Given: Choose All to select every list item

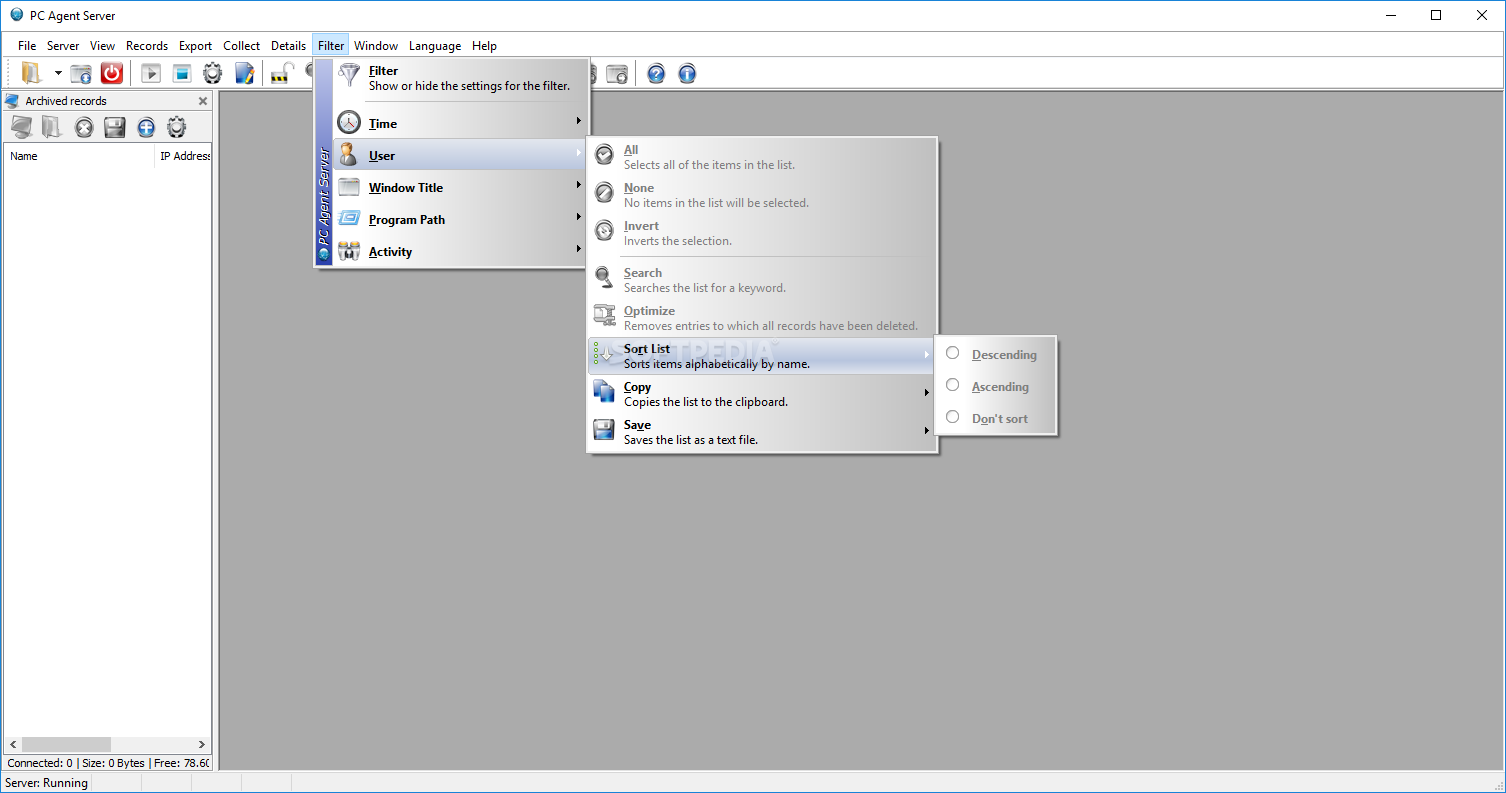Looking at the screenshot, I should [x=762, y=157].
